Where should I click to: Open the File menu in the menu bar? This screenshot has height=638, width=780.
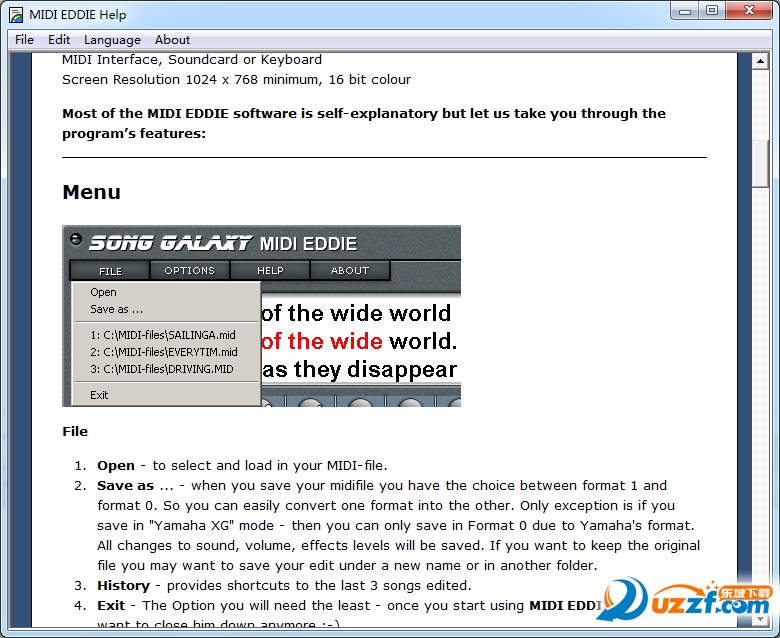24,40
